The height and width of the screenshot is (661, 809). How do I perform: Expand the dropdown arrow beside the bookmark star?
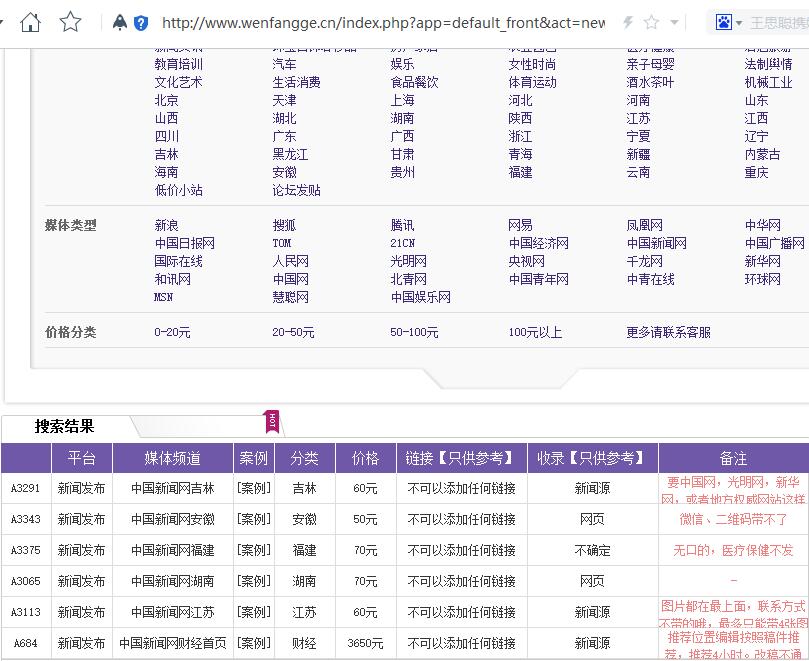[x=674, y=23]
